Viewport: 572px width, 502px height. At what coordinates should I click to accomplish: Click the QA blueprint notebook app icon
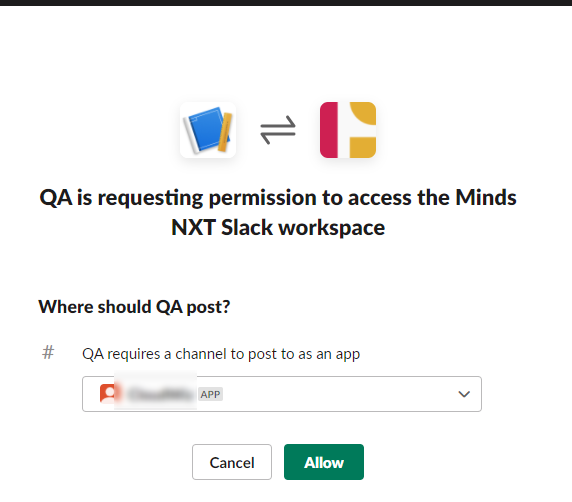click(208, 130)
